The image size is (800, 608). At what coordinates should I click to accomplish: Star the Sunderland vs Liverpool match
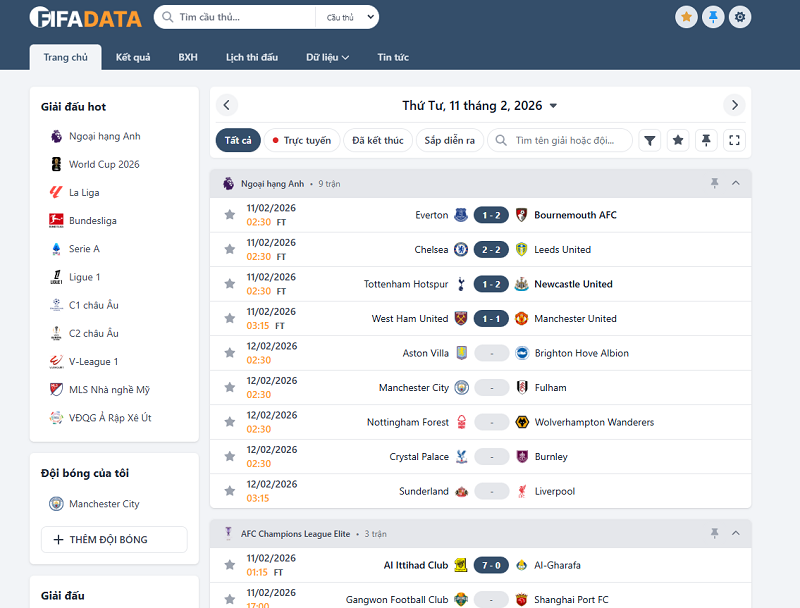point(229,491)
